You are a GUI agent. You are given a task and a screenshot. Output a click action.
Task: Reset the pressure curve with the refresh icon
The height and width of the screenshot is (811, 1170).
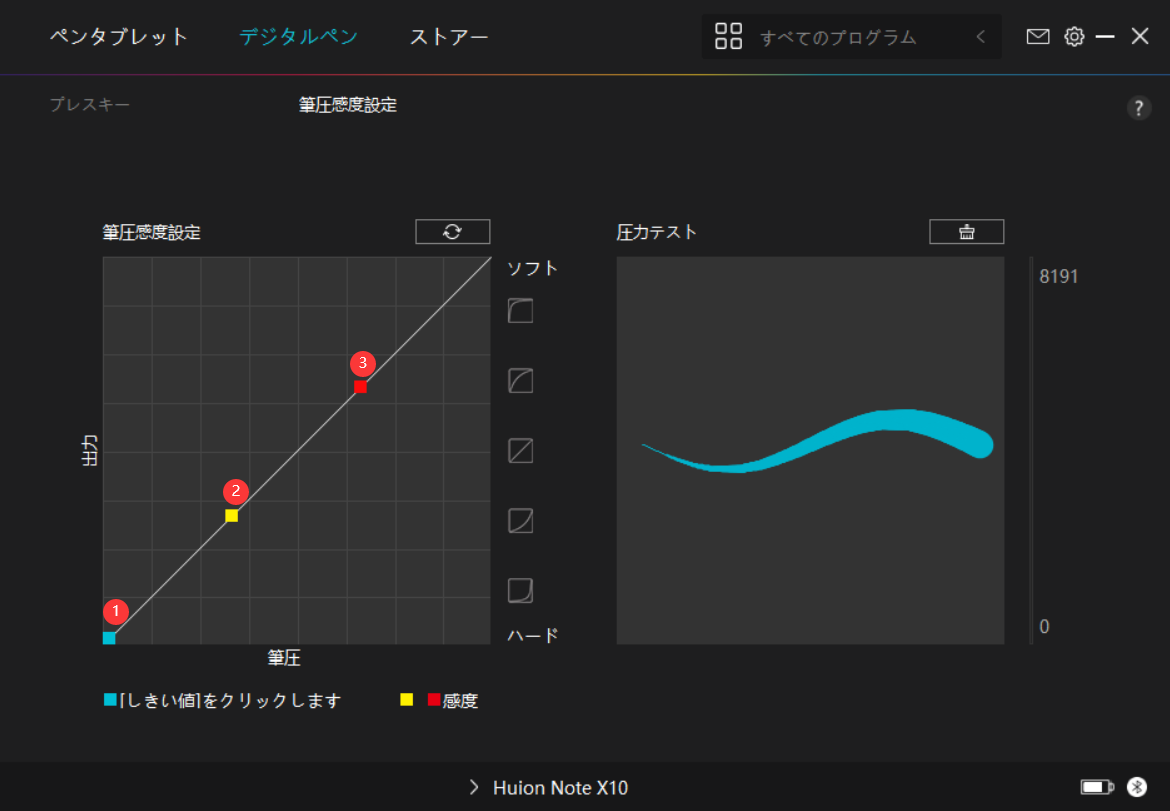[x=453, y=232]
